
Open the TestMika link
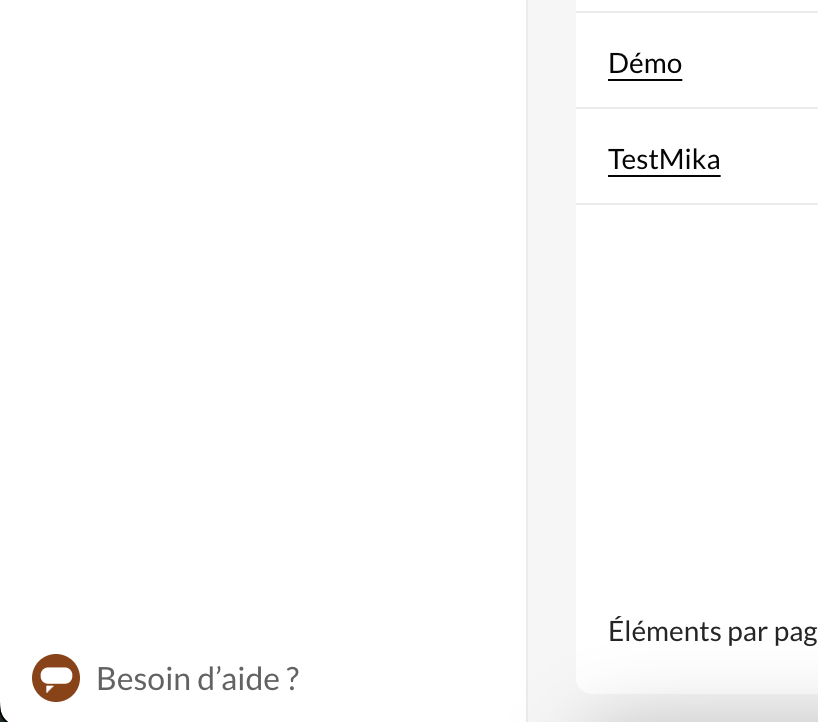click(x=664, y=160)
